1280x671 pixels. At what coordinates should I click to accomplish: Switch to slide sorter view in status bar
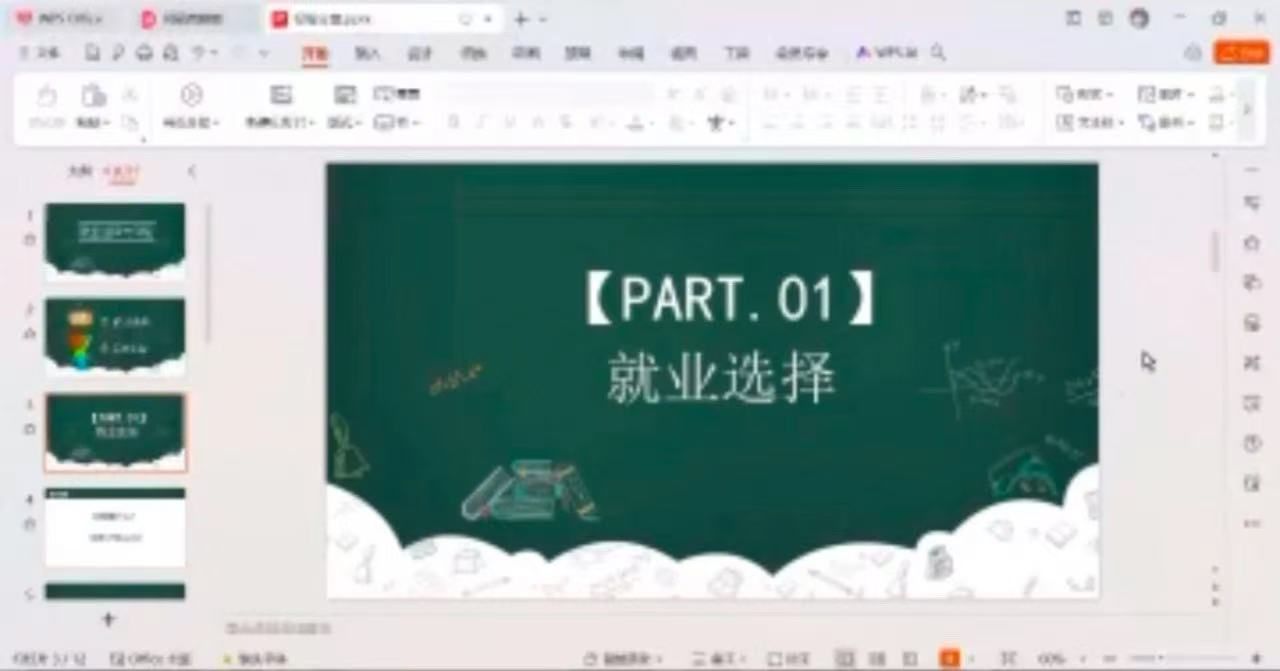click(x=877, y=659)
